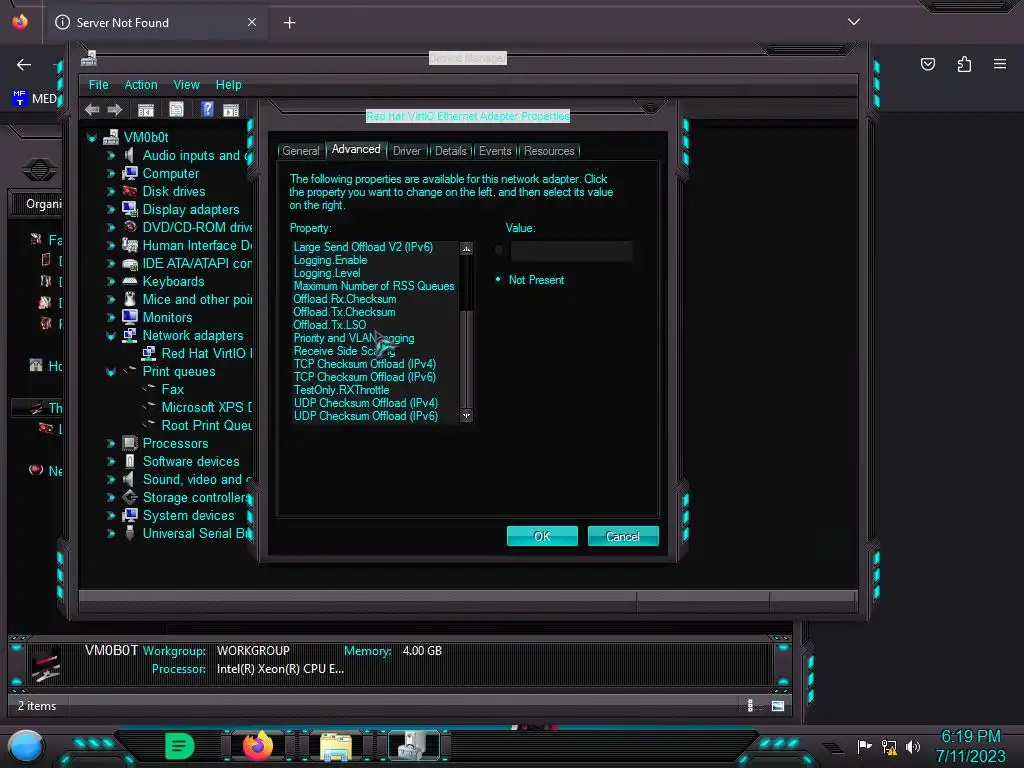Open the Firefox hamburger application menu
Screen dimensions: 1024x768
click(x=1000, y=64)
